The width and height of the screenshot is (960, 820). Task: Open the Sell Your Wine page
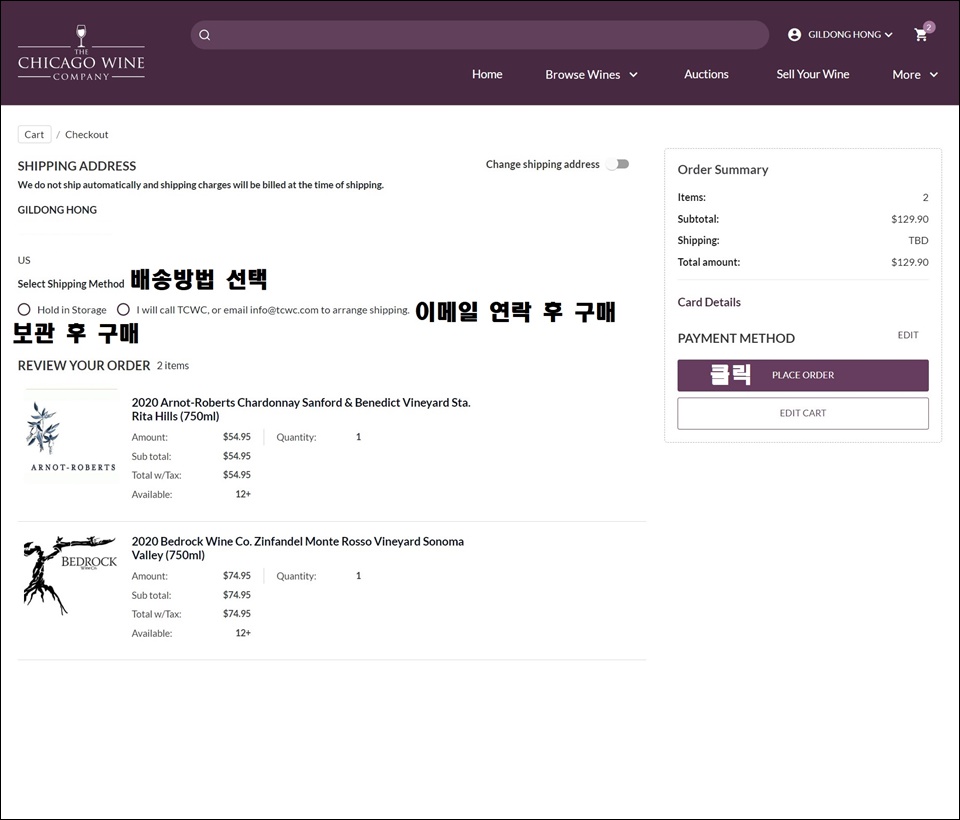click(x=813, y=74)
